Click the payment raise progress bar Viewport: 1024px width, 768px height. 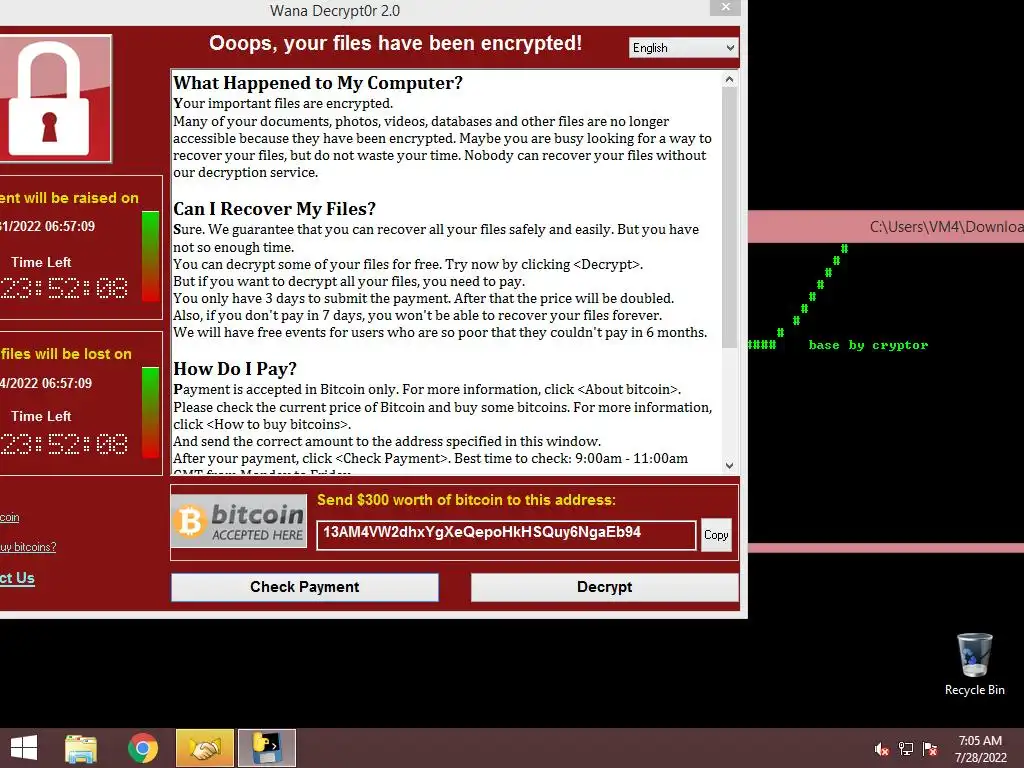(150, 256)
